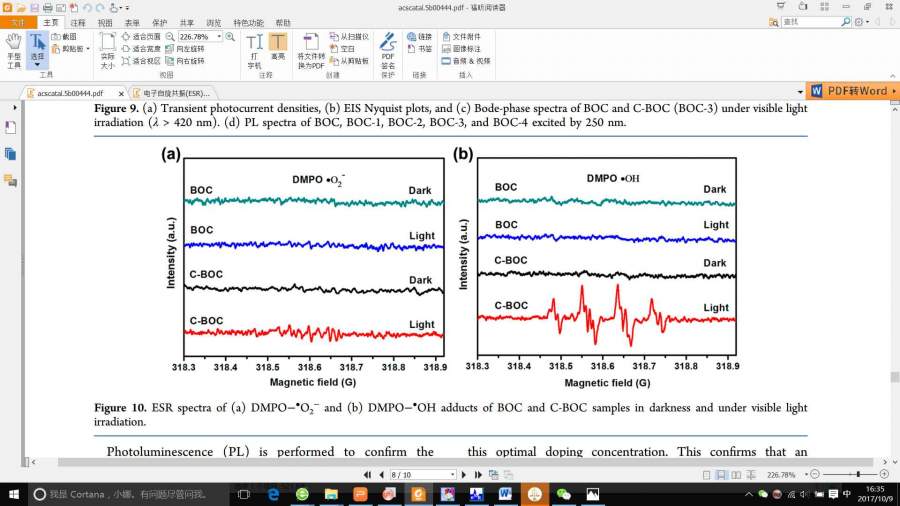The image size is (900, 506).
Task: Create PDF from scanner (从扫描仪)
Action: click(349, 37)
